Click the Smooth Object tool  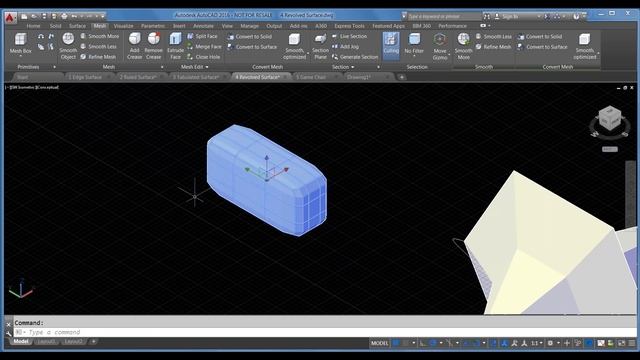pos(68,46)
